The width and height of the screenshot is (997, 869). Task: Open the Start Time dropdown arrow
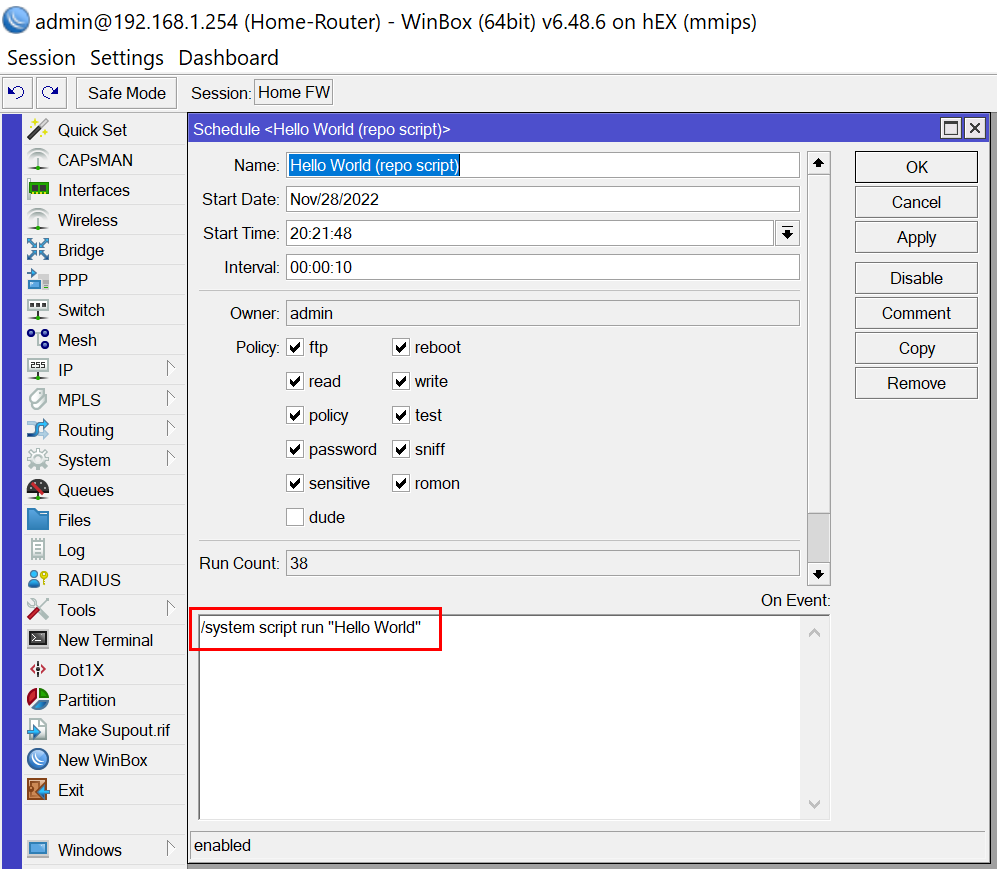click(x=788, y=233)
